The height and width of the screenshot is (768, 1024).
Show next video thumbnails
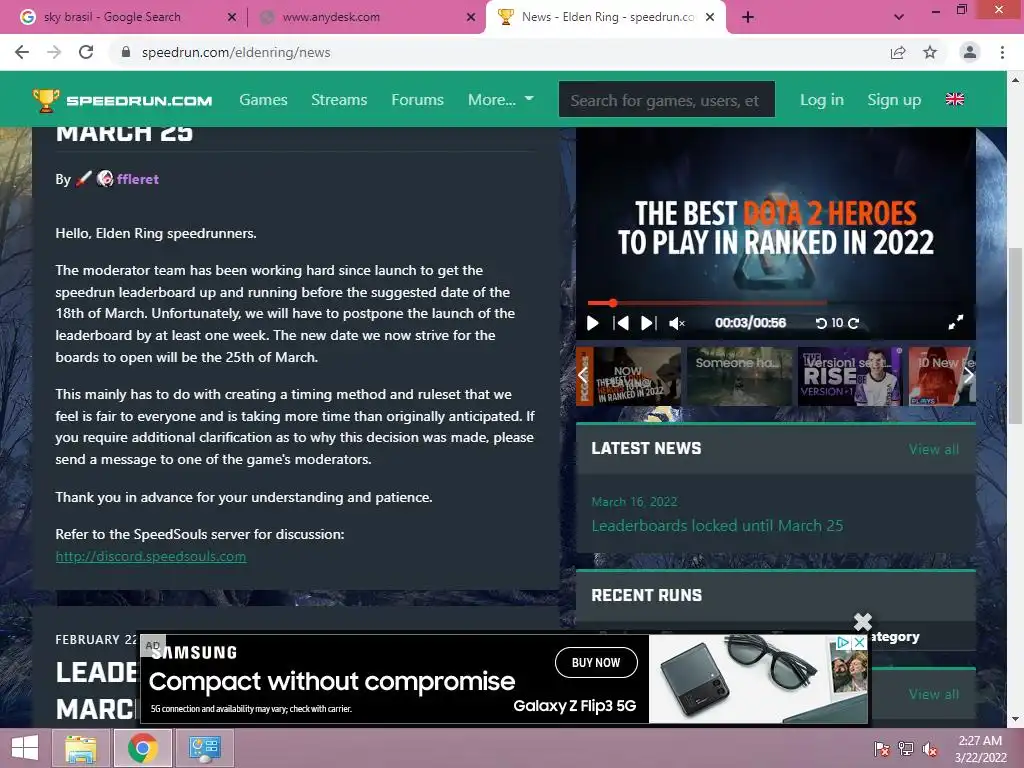968,376
